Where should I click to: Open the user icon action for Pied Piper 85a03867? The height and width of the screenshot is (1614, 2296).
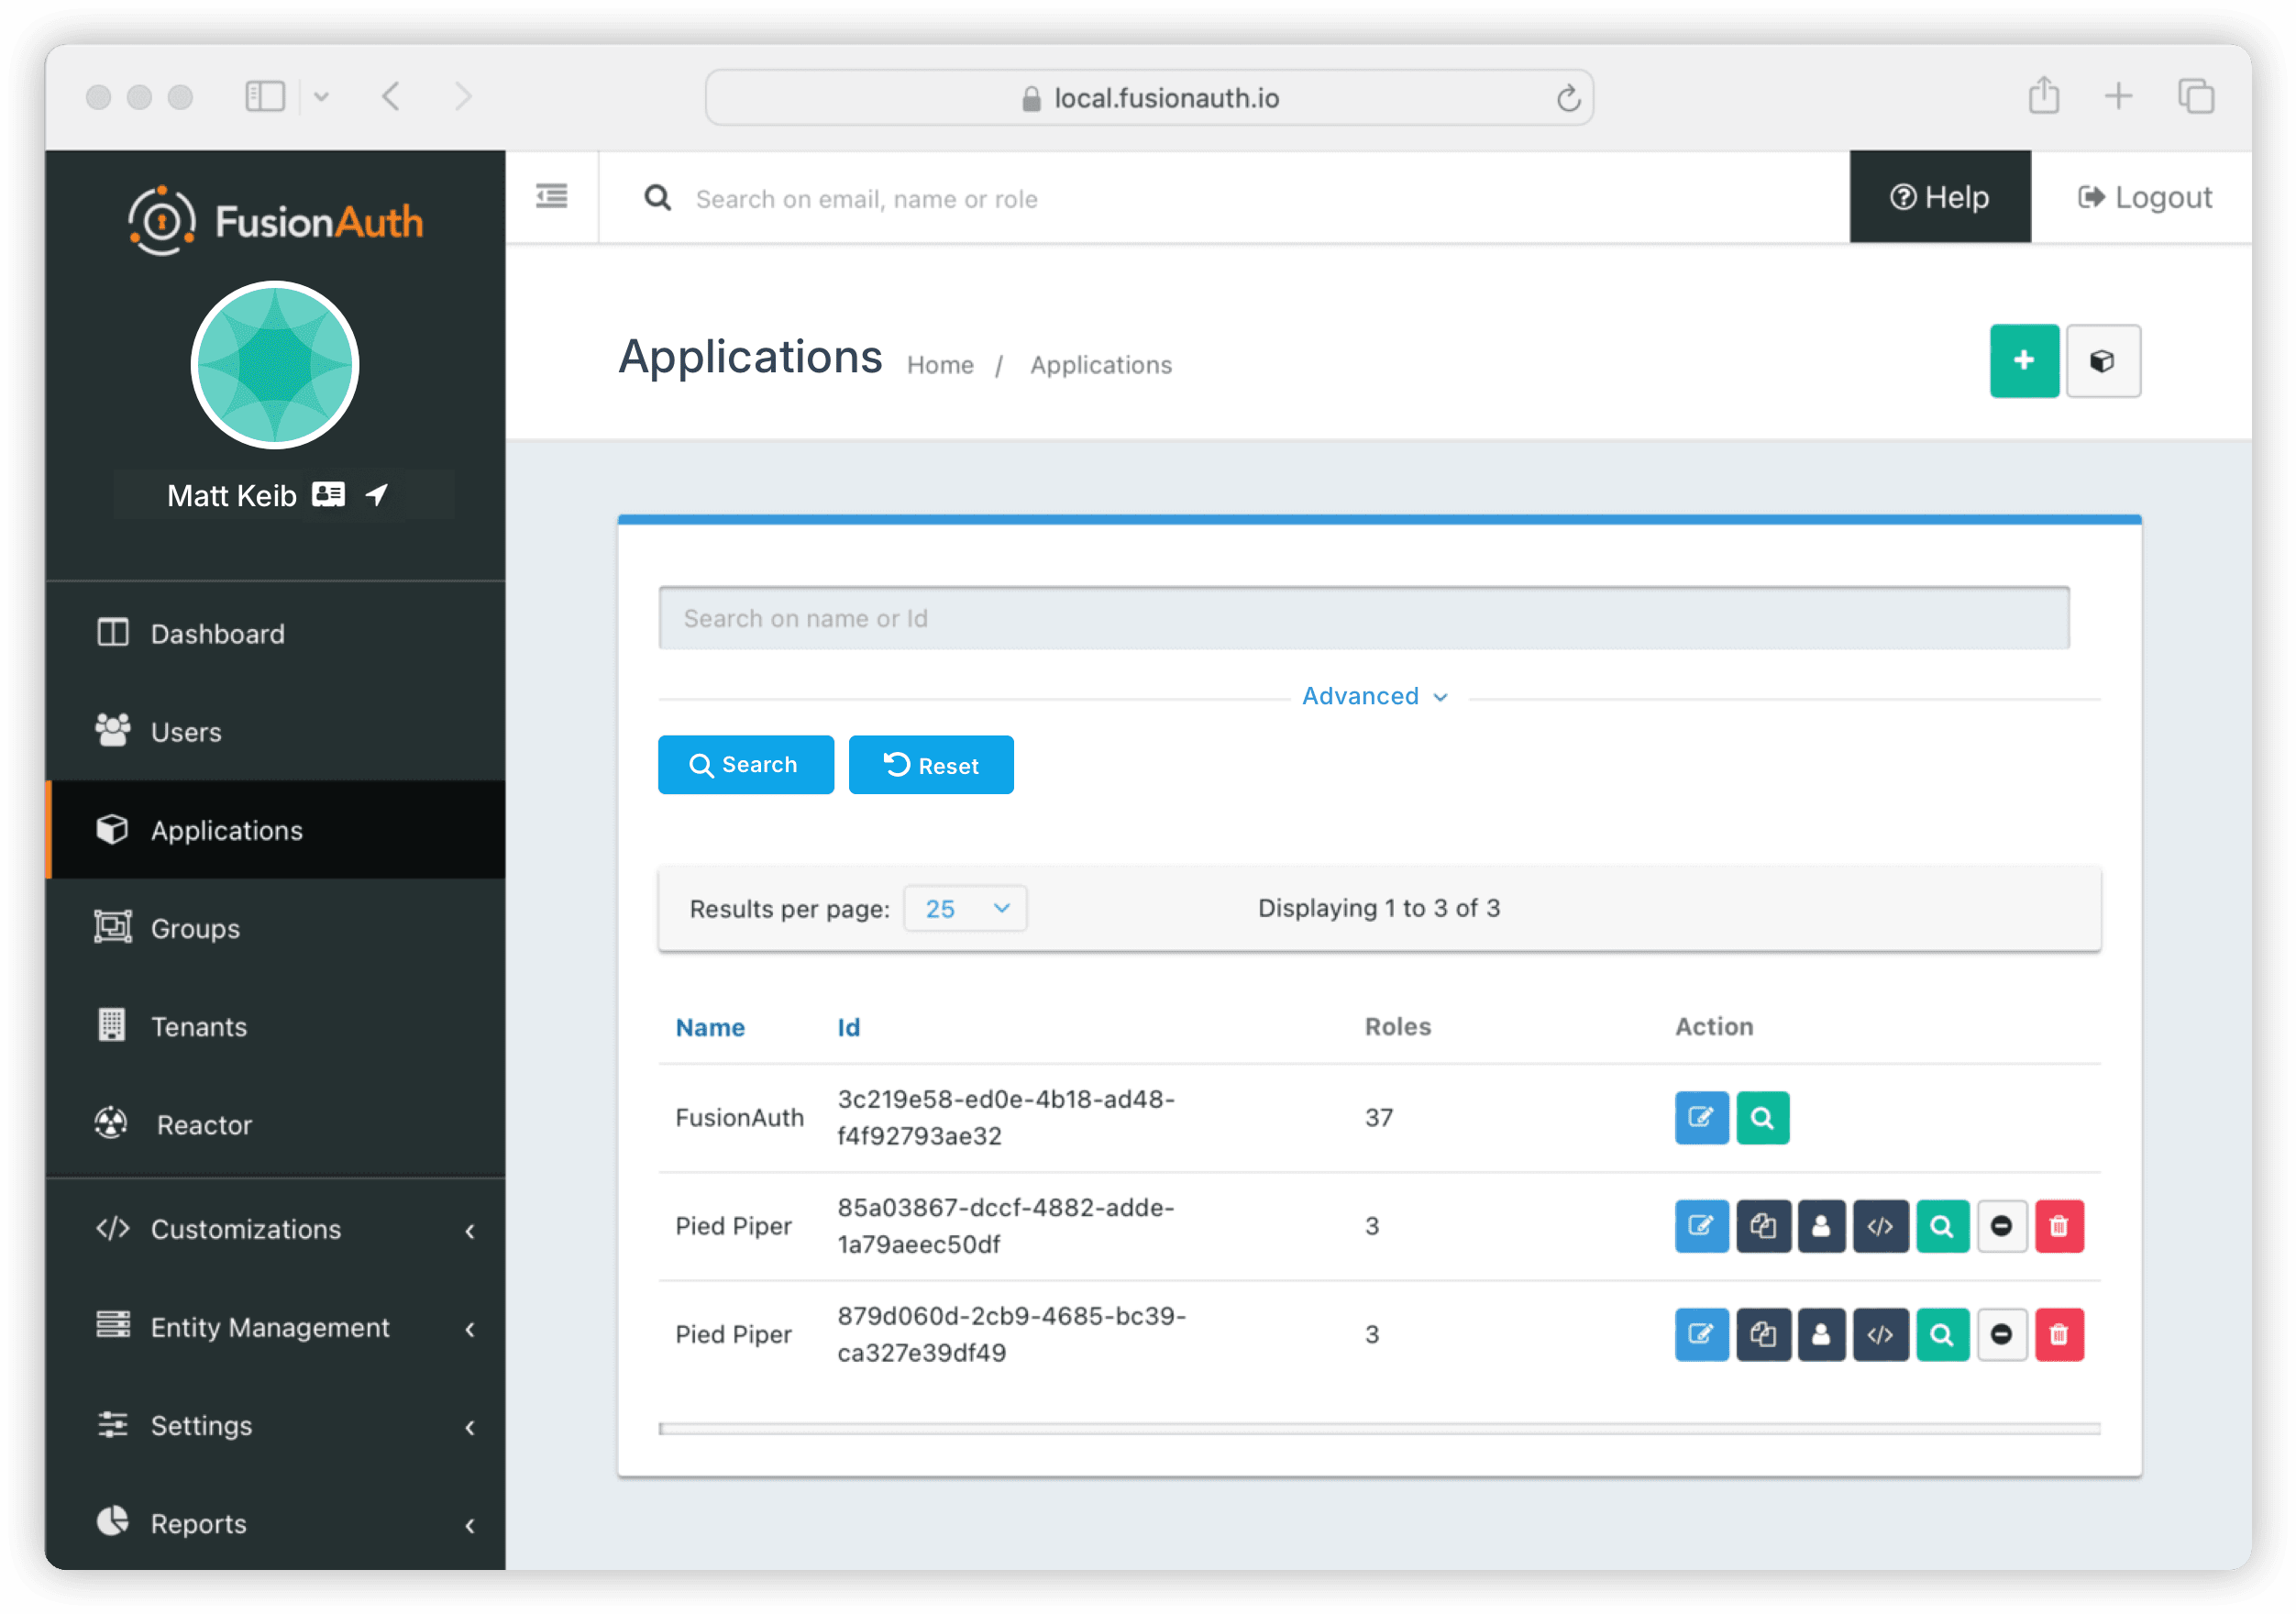(1821, 1226)
